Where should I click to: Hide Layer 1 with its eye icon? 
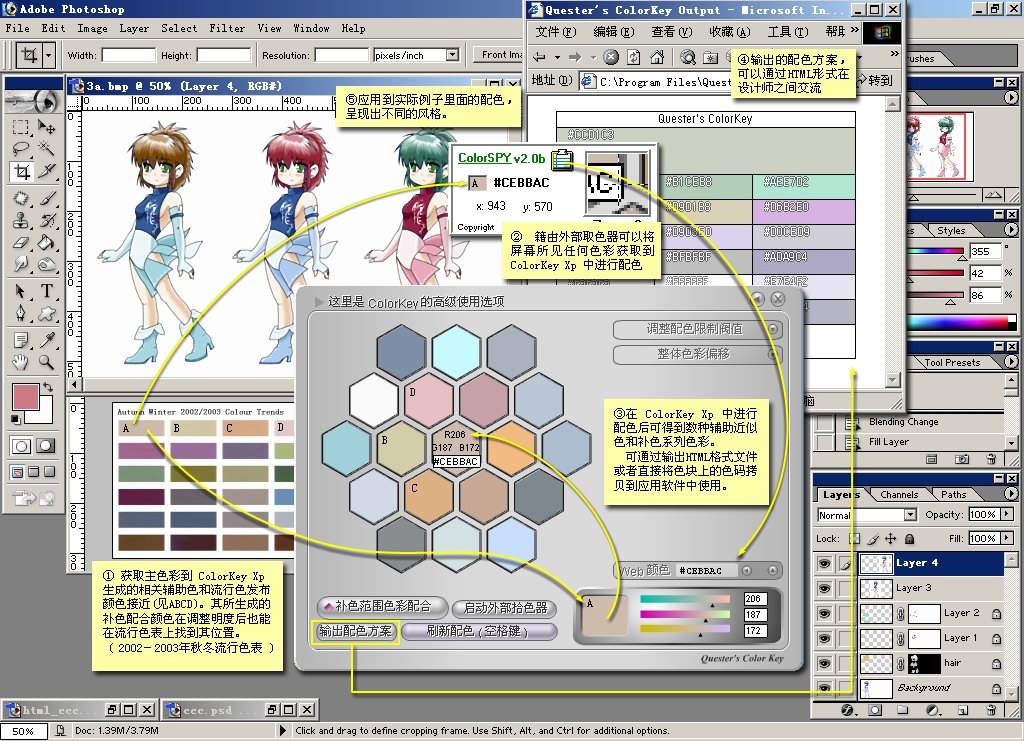click(824, 639)
